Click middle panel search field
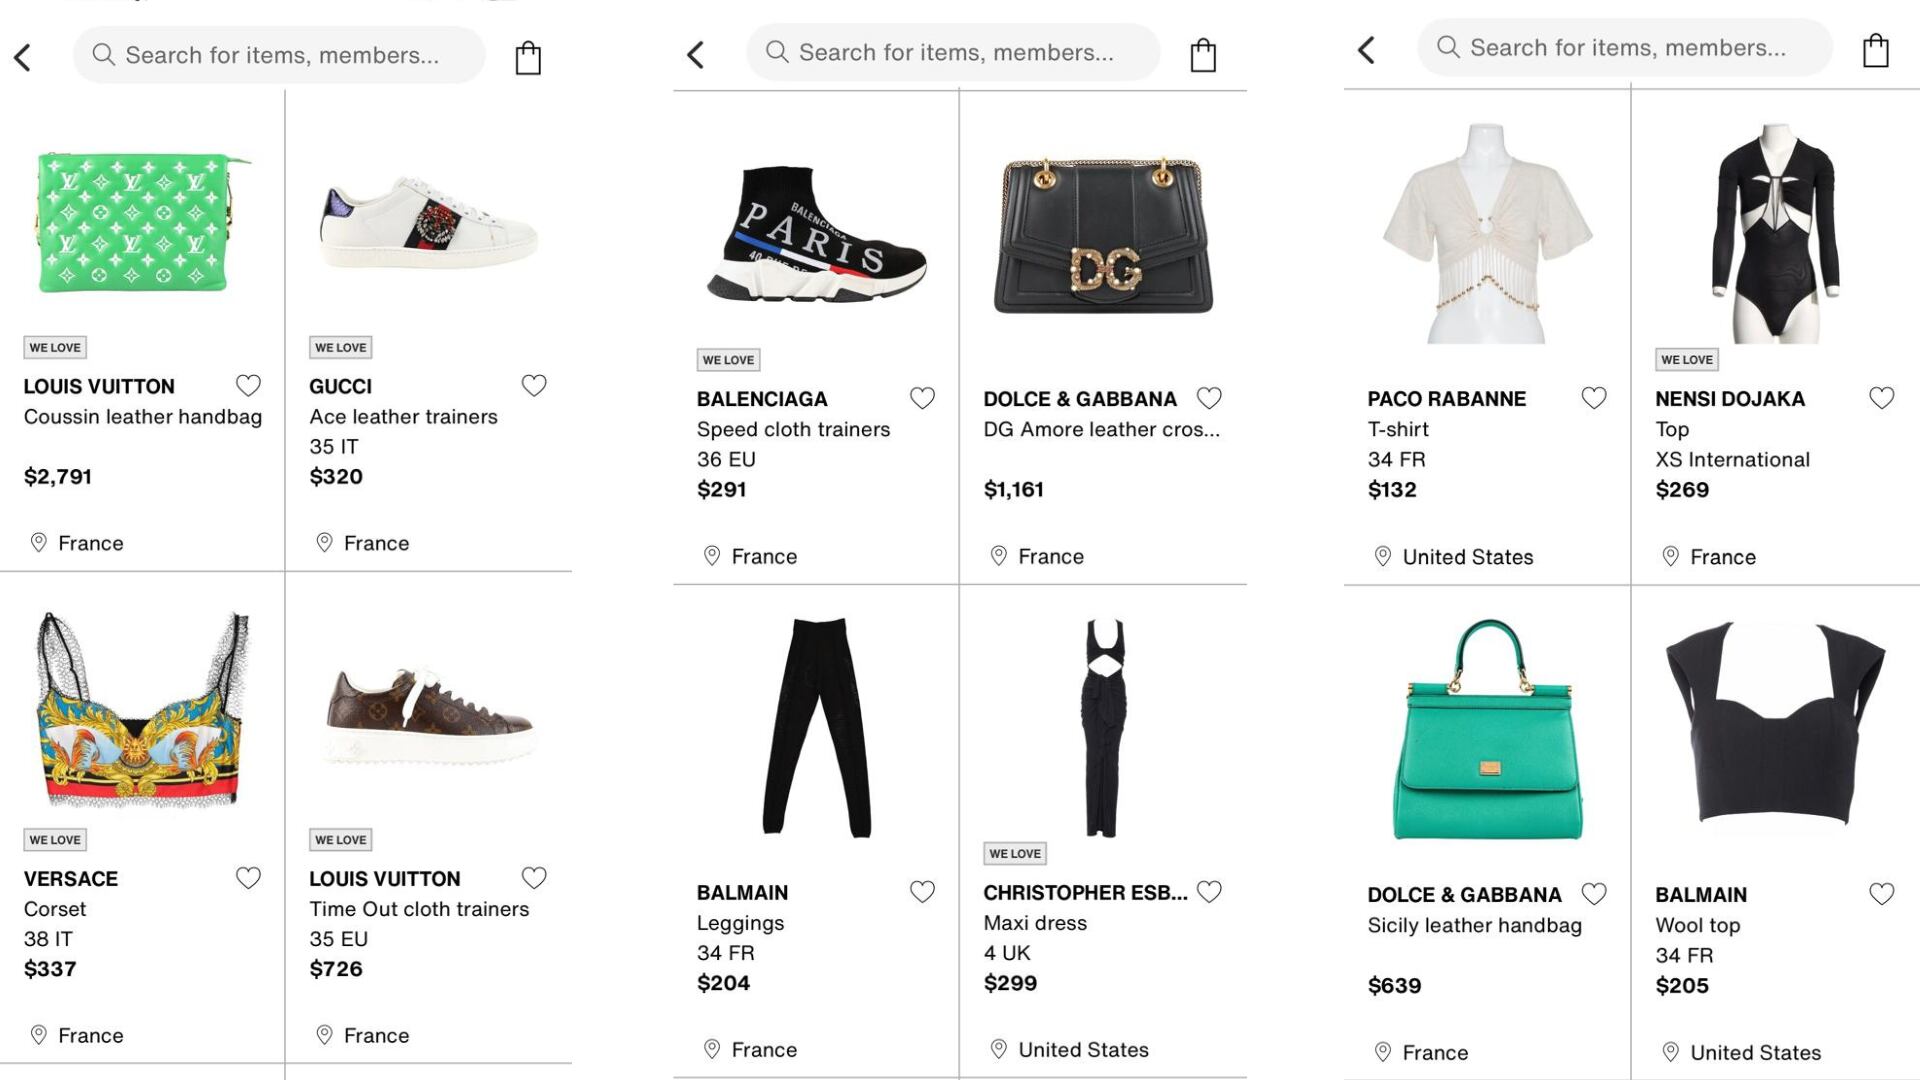The height and width of the screenshot is (1080, 1920). (955, 52)
